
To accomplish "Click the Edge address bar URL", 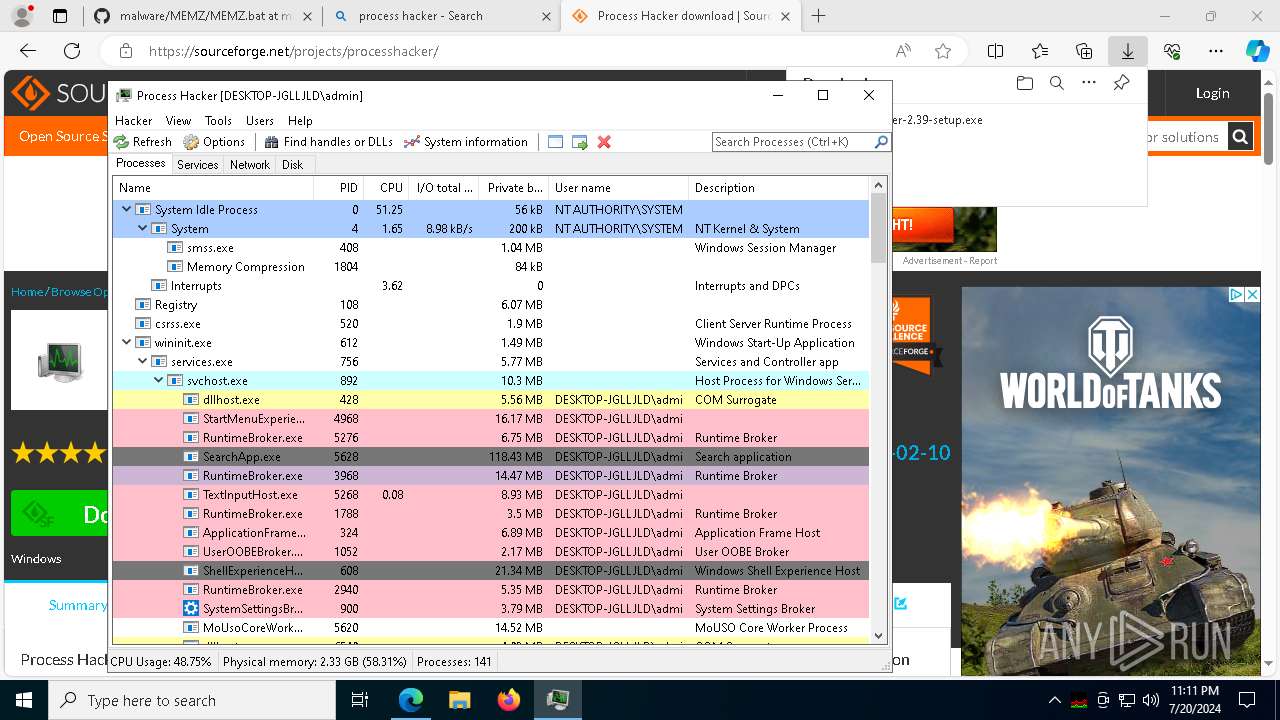I will (294, 51).
